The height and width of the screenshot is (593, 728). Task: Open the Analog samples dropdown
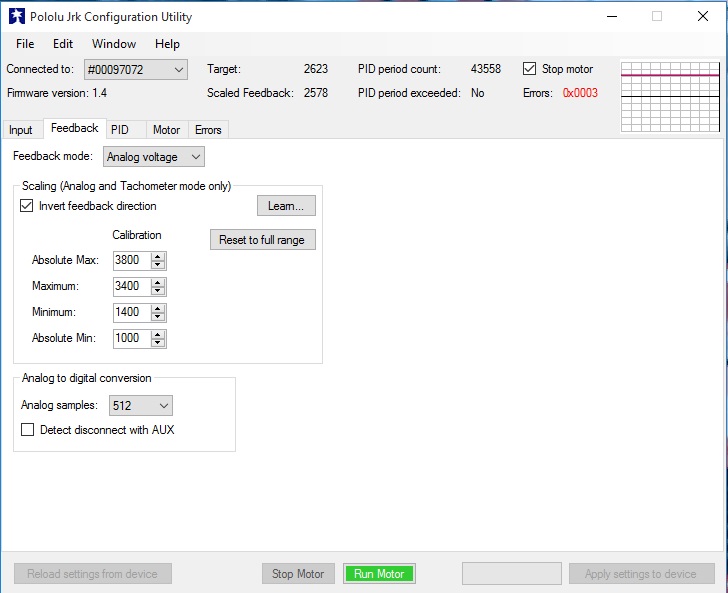[141, 405]
